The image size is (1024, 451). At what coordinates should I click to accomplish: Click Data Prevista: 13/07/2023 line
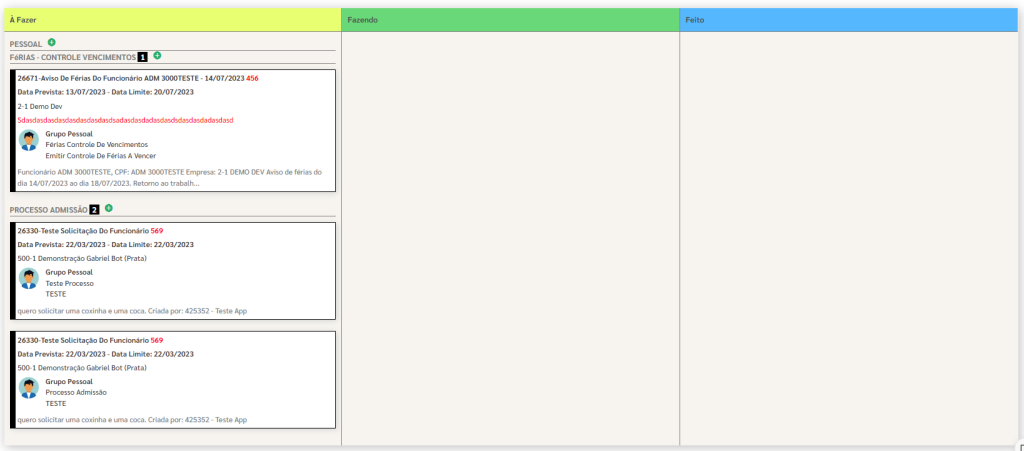pyautogui.click(x=105, y=92)
